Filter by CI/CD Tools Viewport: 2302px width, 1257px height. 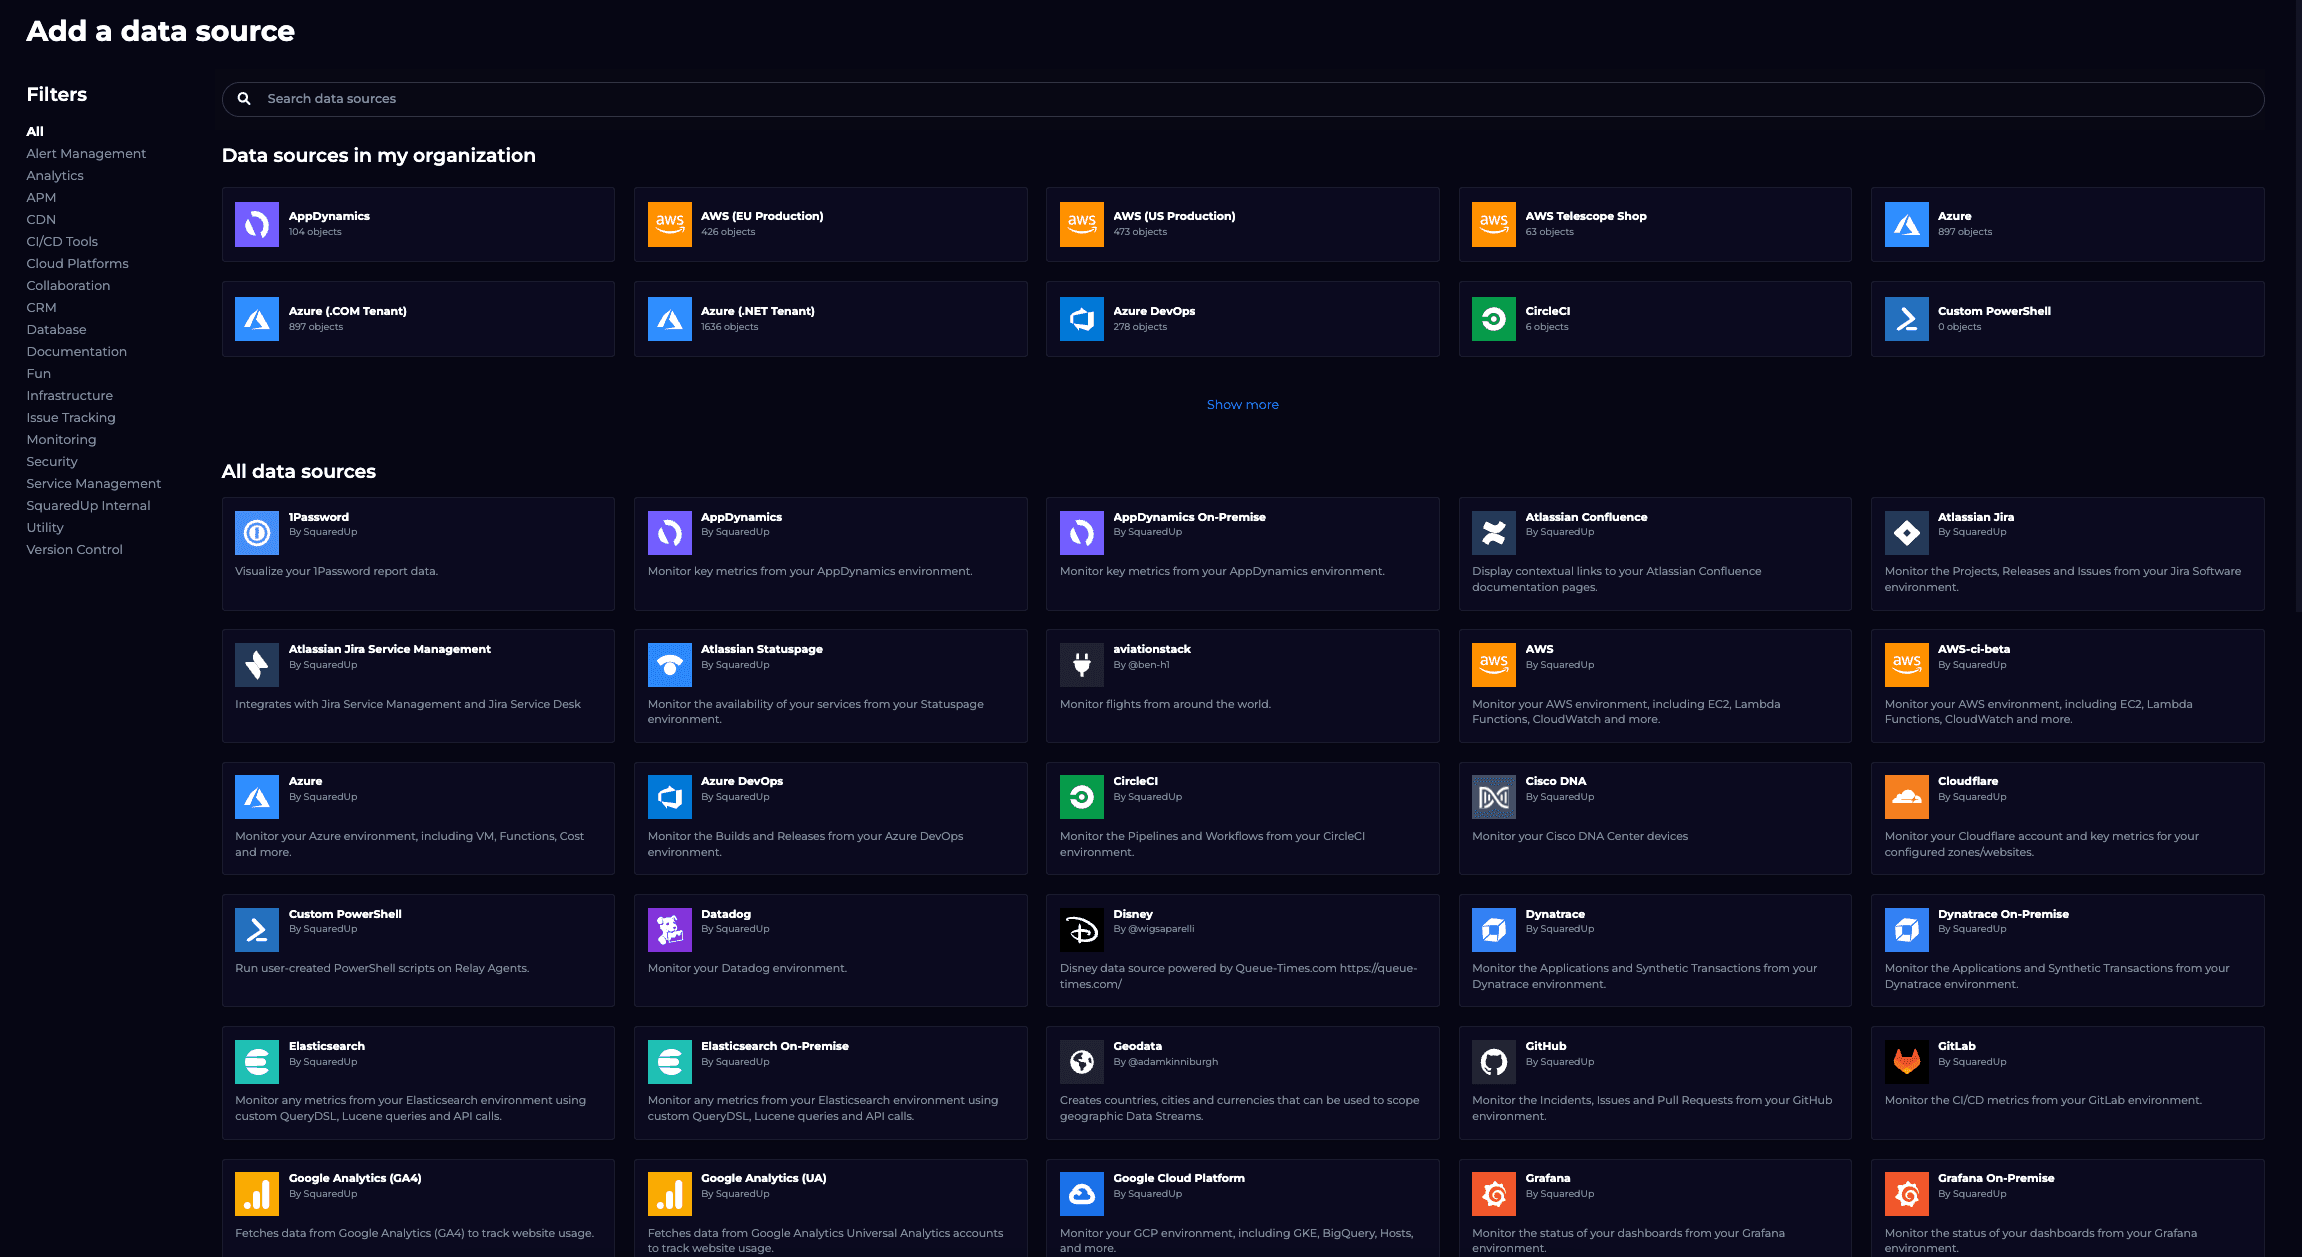tap(62, 241)
